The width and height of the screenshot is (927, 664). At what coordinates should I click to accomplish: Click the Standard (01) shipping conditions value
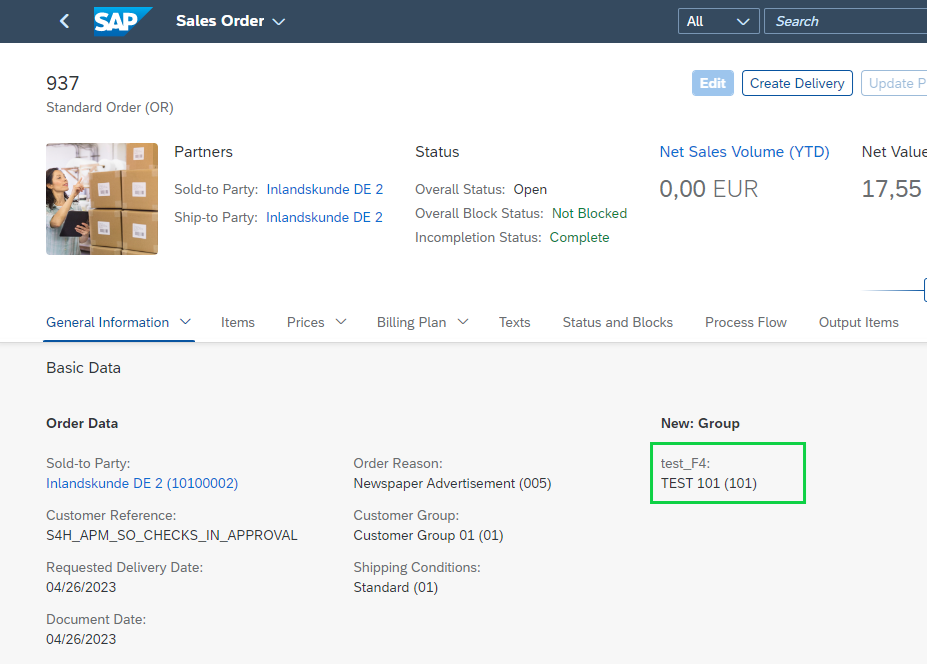pyautogui.click(x=396, y=587)
